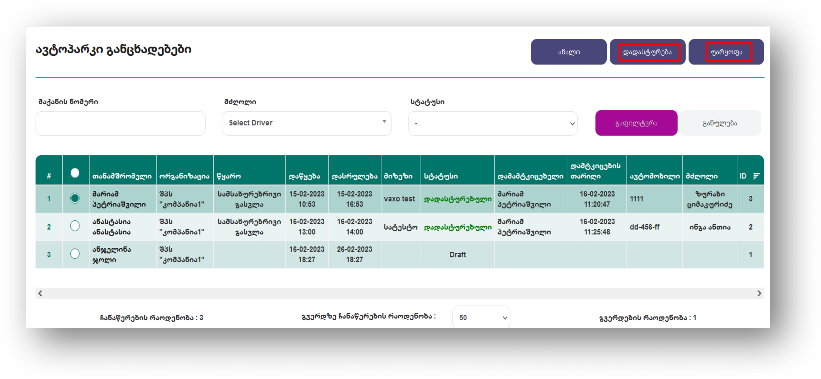Open the records-per-page dropdown showing 50
Viewport: 821px width, 379px height.
pos(481,317)
